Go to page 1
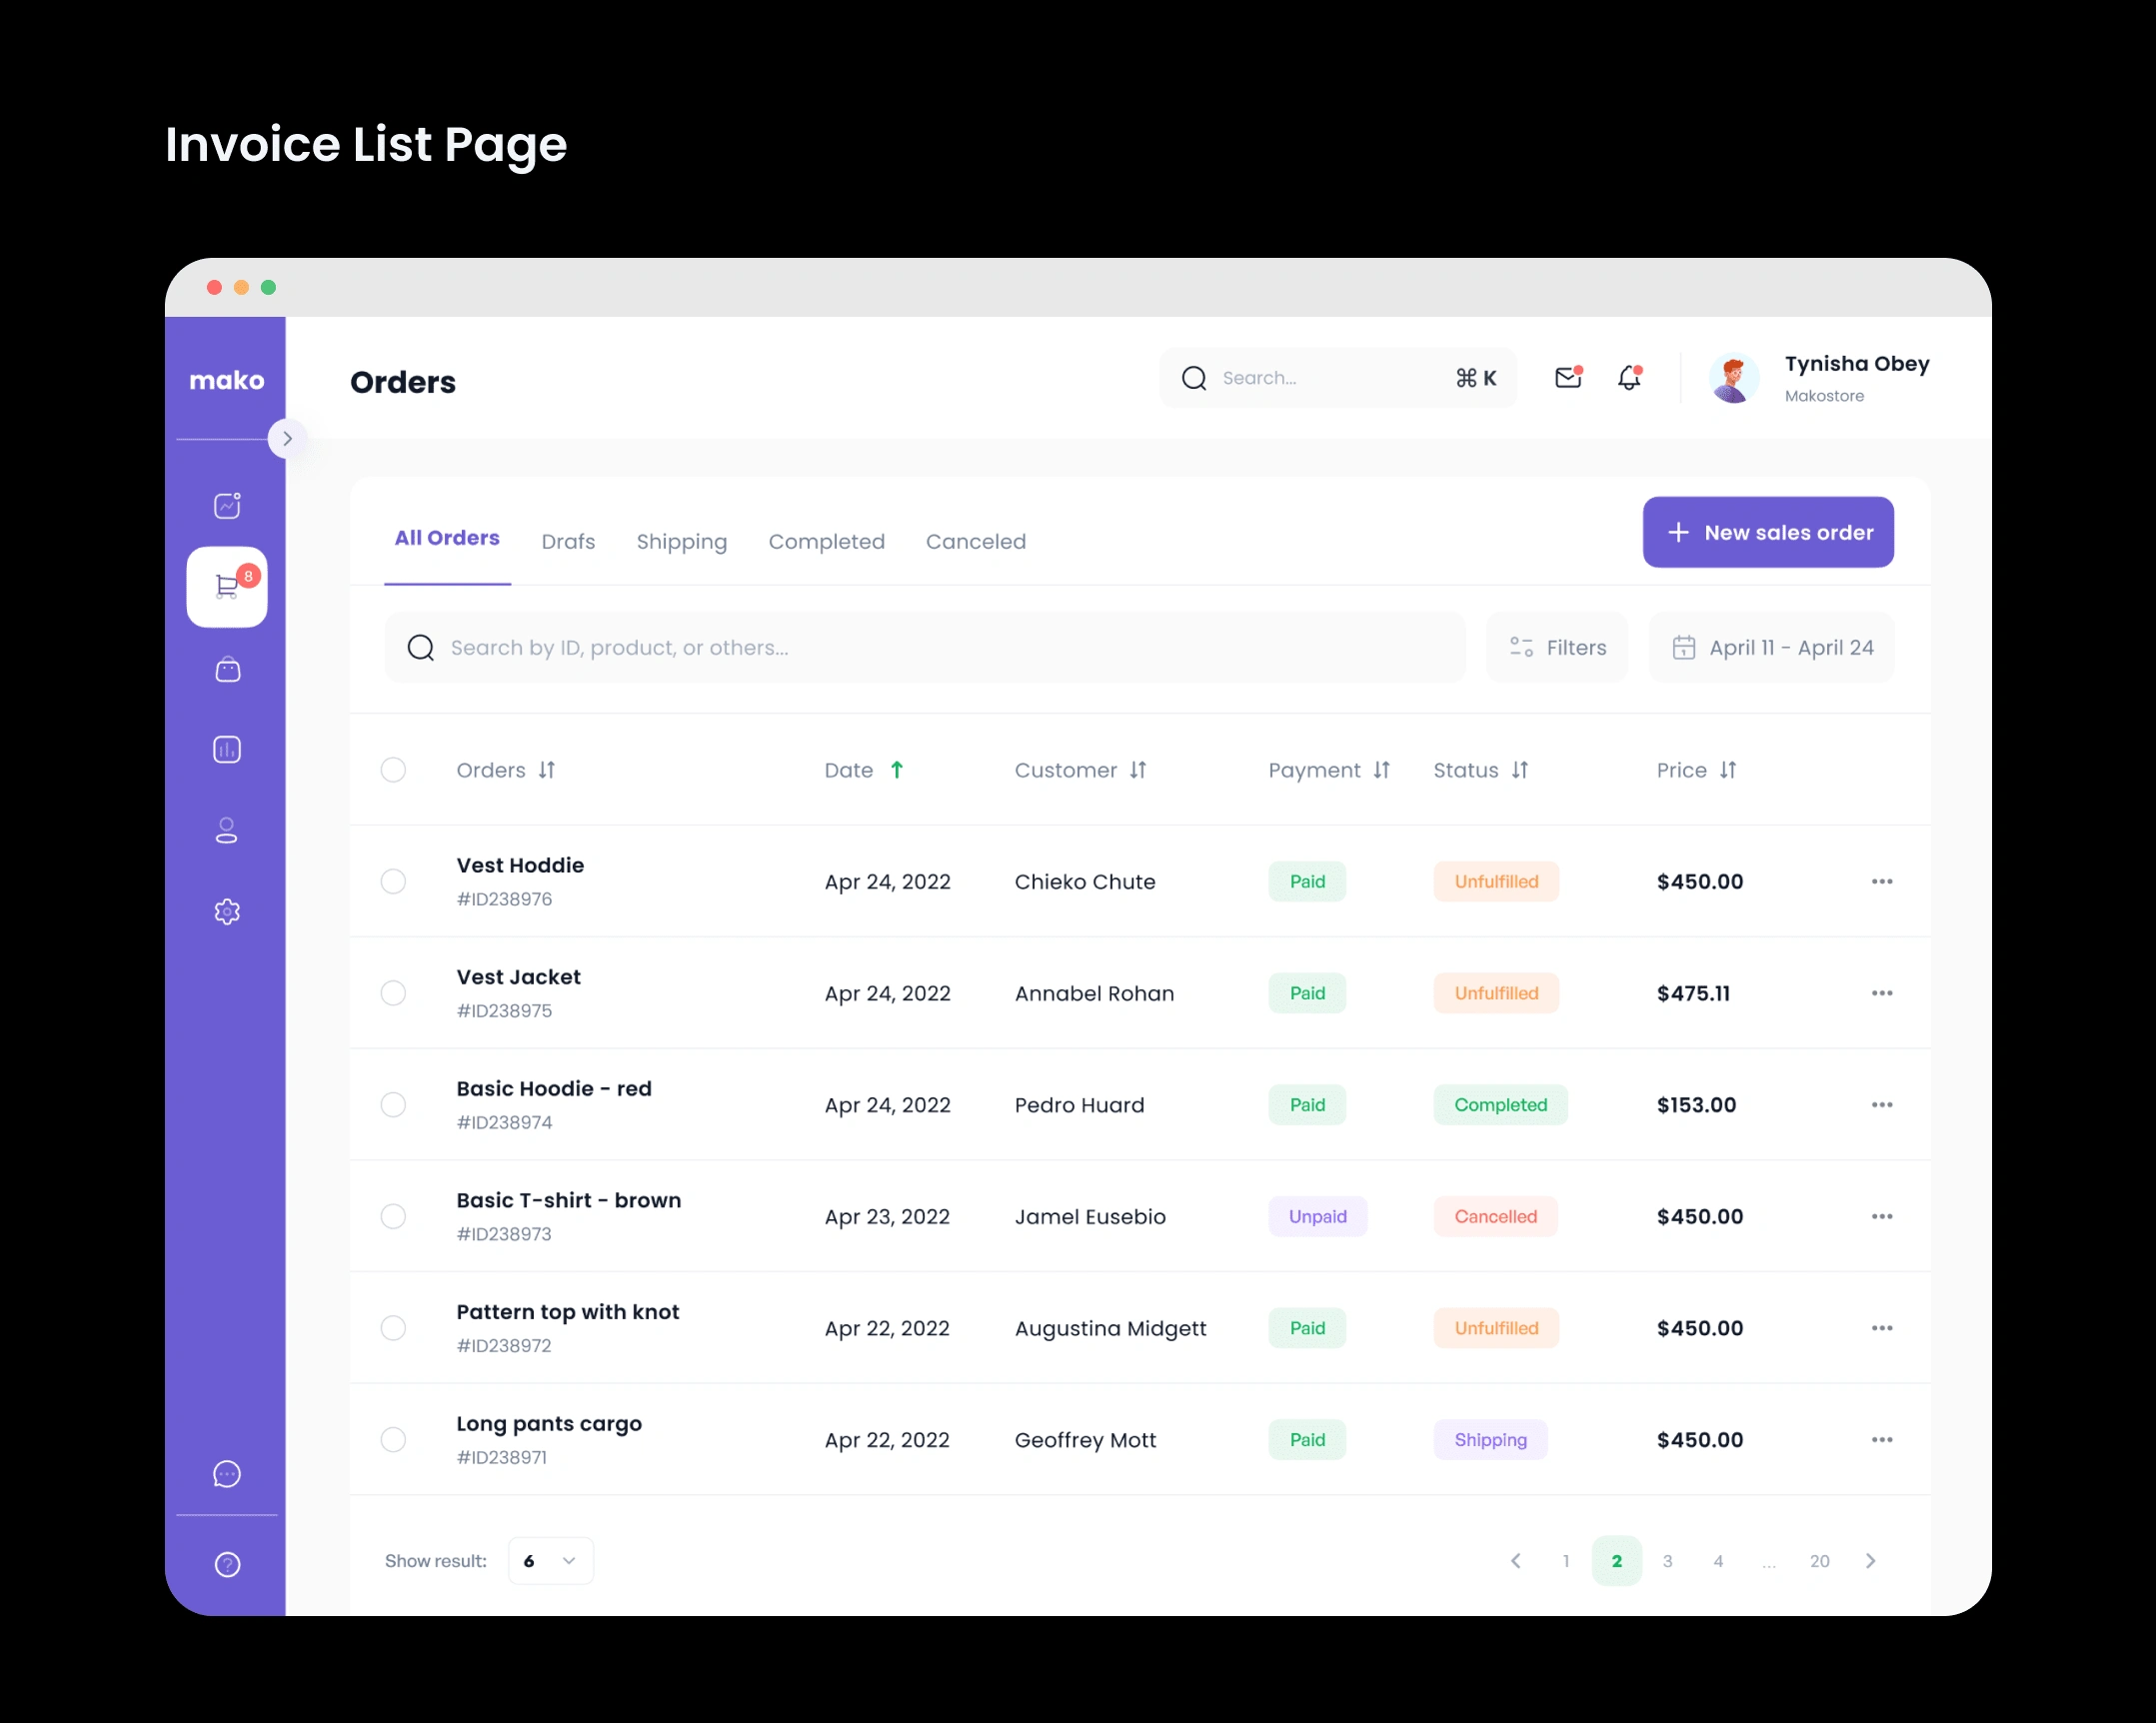 tap(1566, 1561)
